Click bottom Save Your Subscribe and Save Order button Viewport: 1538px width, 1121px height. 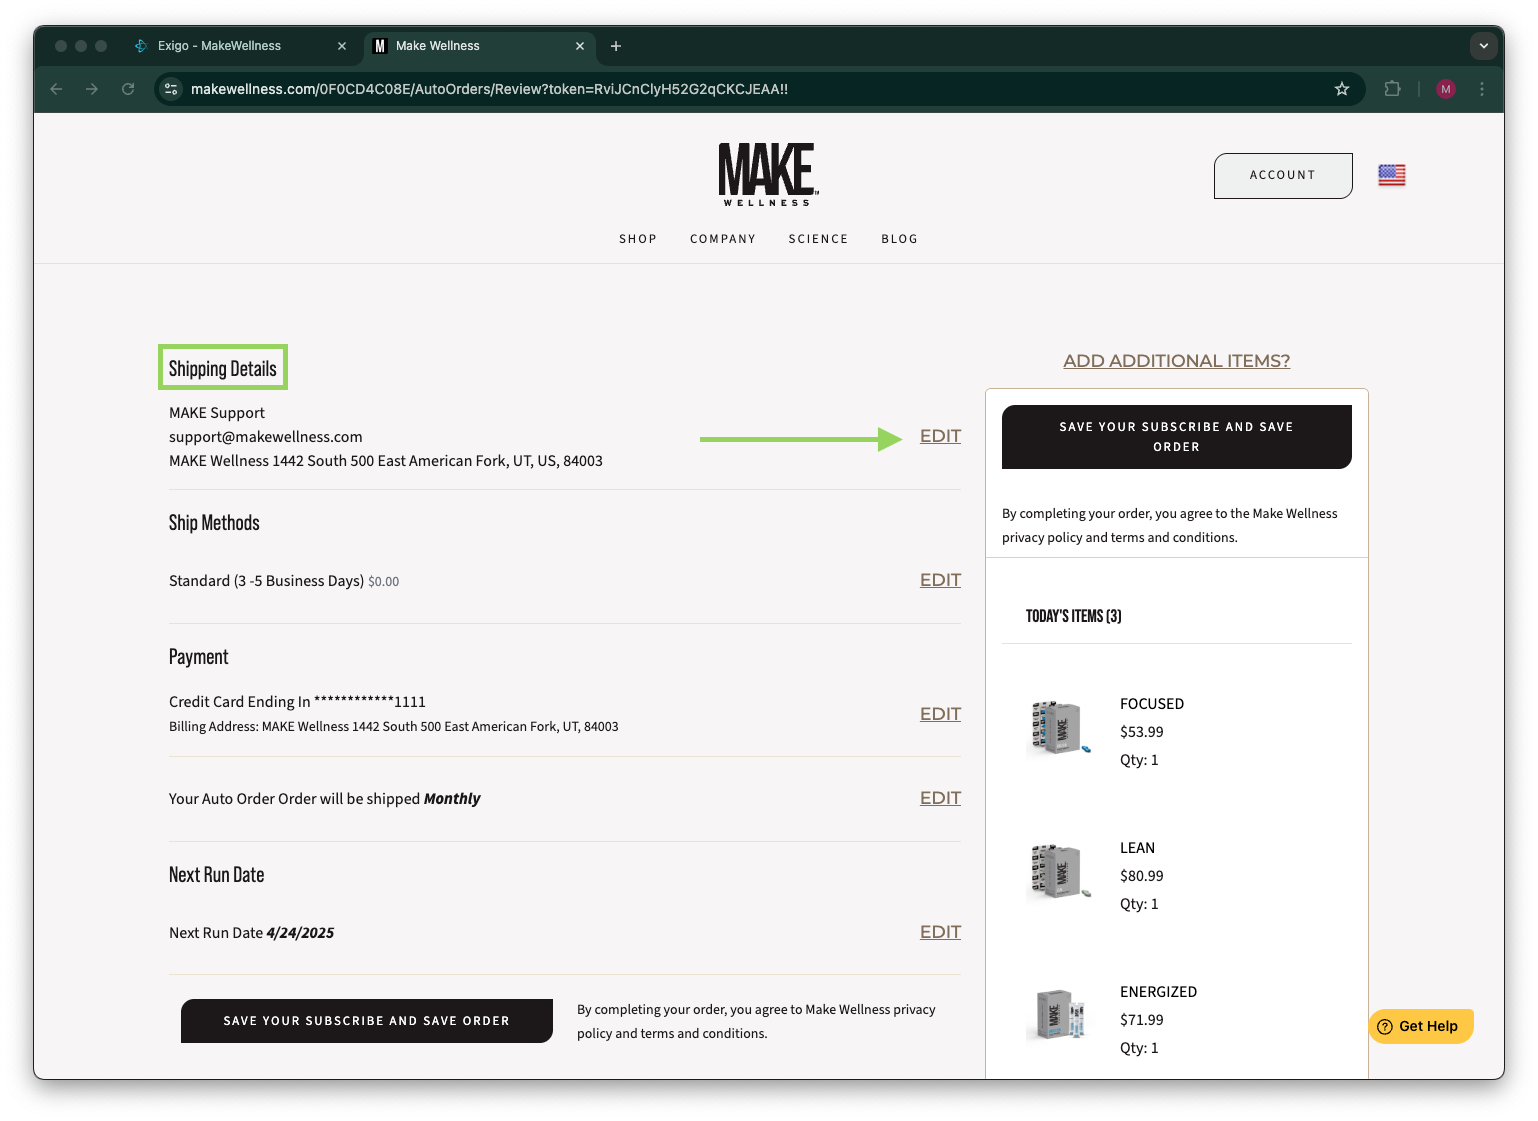(x=367, y=1021)
